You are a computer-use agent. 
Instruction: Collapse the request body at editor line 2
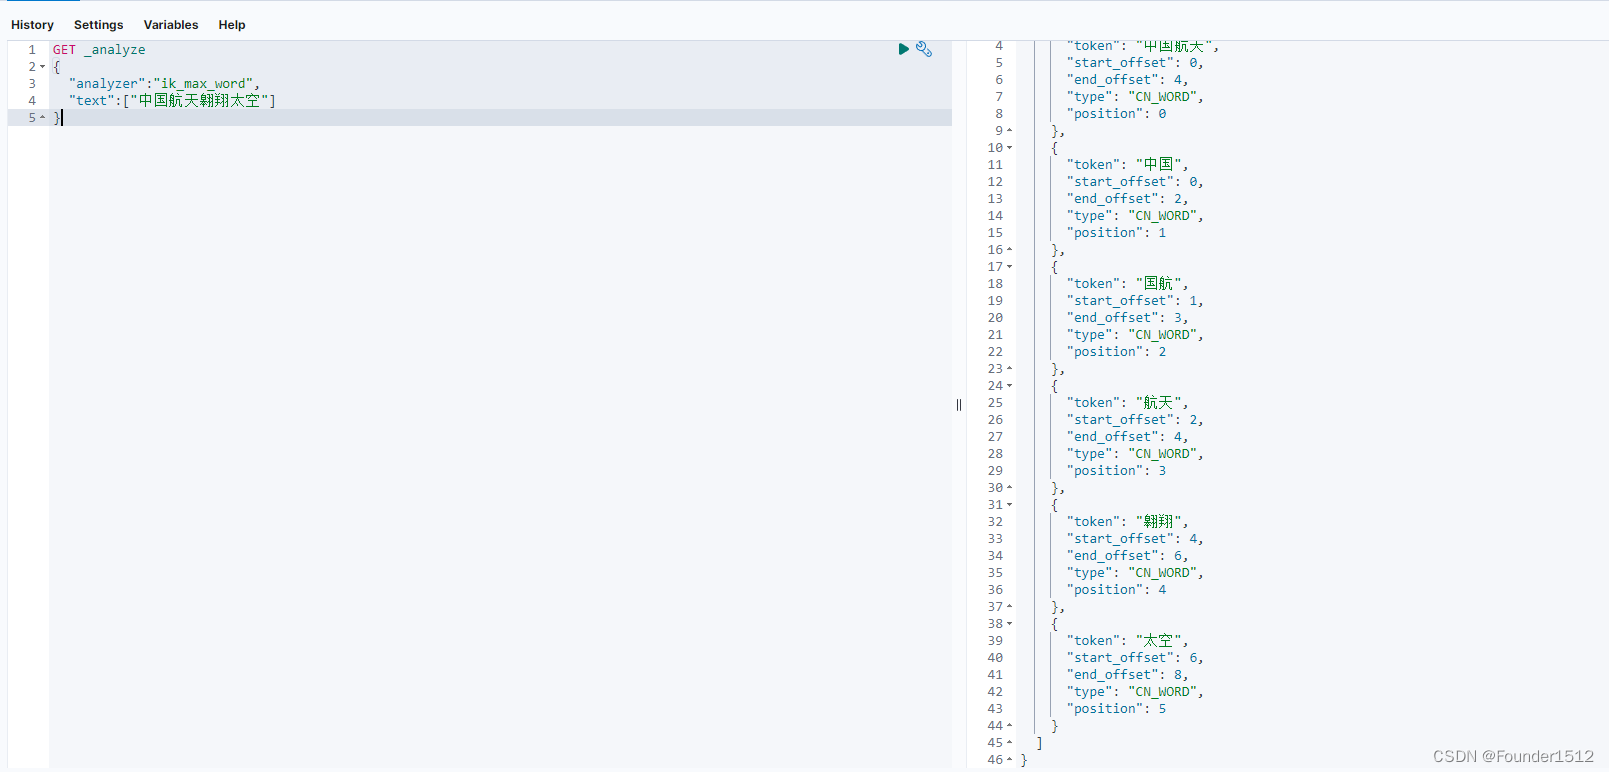pos(42,67)
